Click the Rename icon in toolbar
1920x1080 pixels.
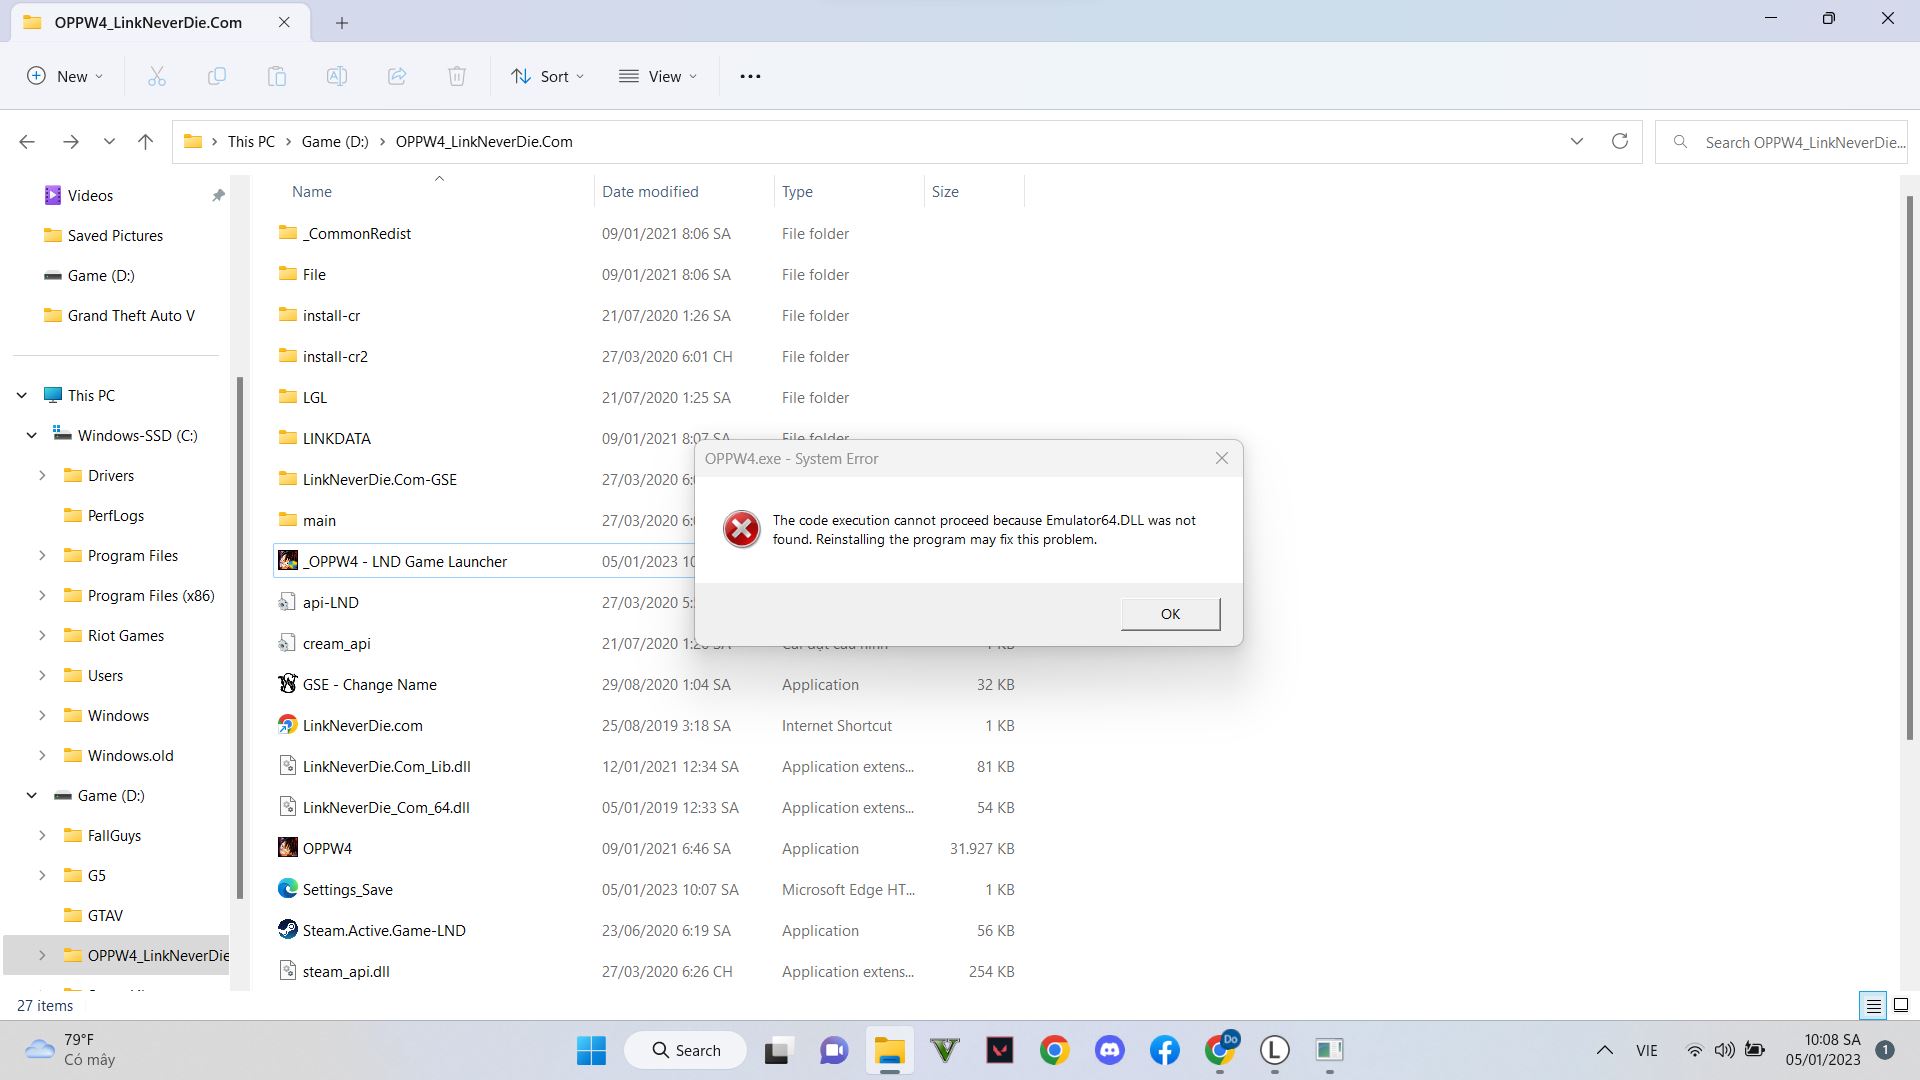pyautogui.click(x=337, y=76)
